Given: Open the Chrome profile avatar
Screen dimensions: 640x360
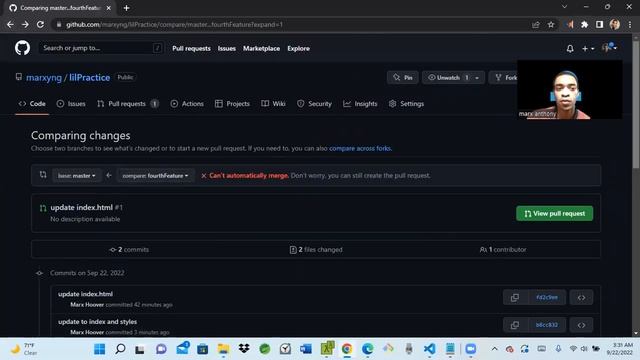Looking at the screenshot, I should [x=615, y=24].
